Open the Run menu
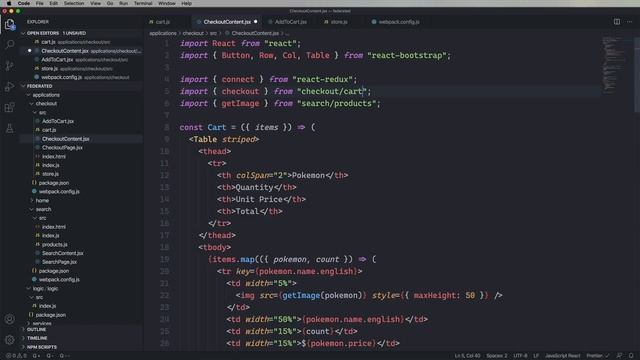Screen dimensions: 640x360 coord(123,3)
